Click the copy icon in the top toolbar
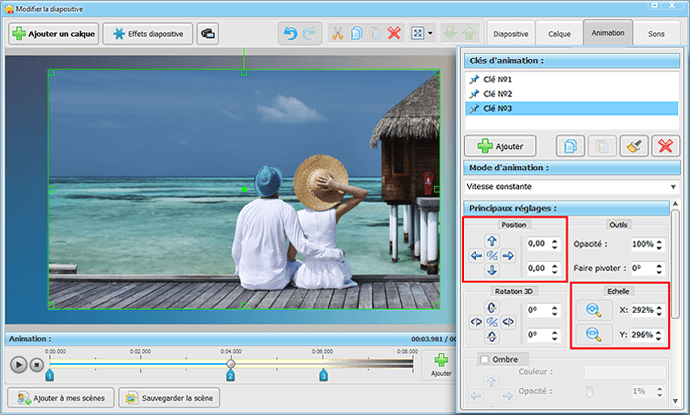 356,33
